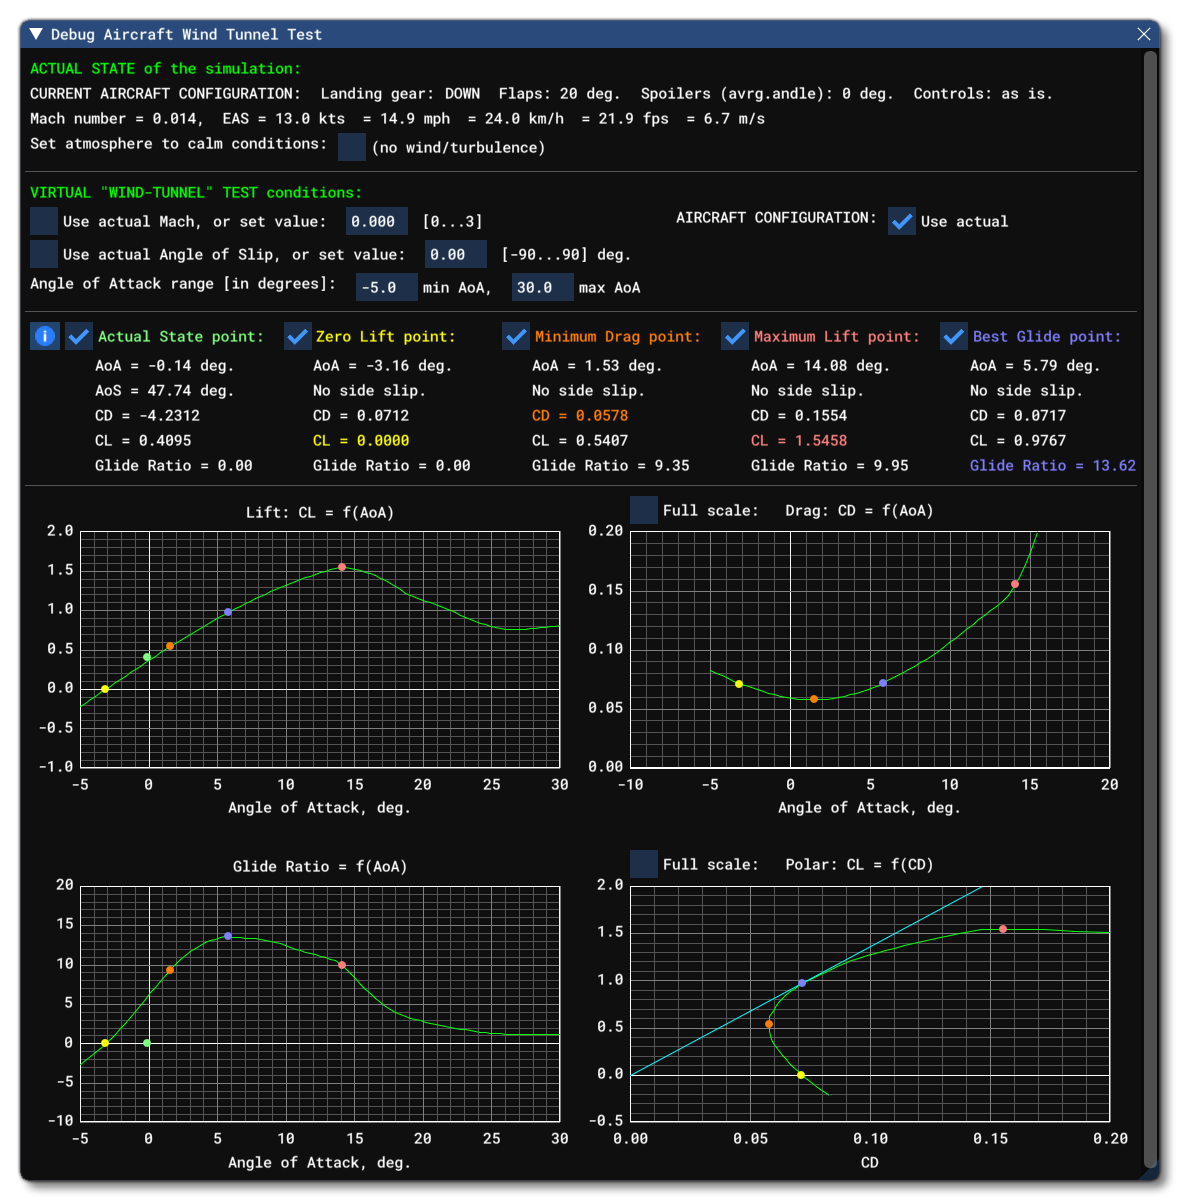The image size is (1180, 1201).
Task: Toggle Use actual Angle of Slip checkbox
Action: (44, 255)
